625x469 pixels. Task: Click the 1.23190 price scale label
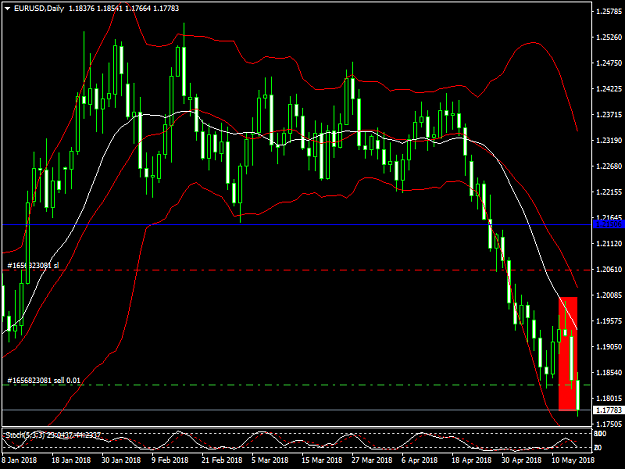609,140
